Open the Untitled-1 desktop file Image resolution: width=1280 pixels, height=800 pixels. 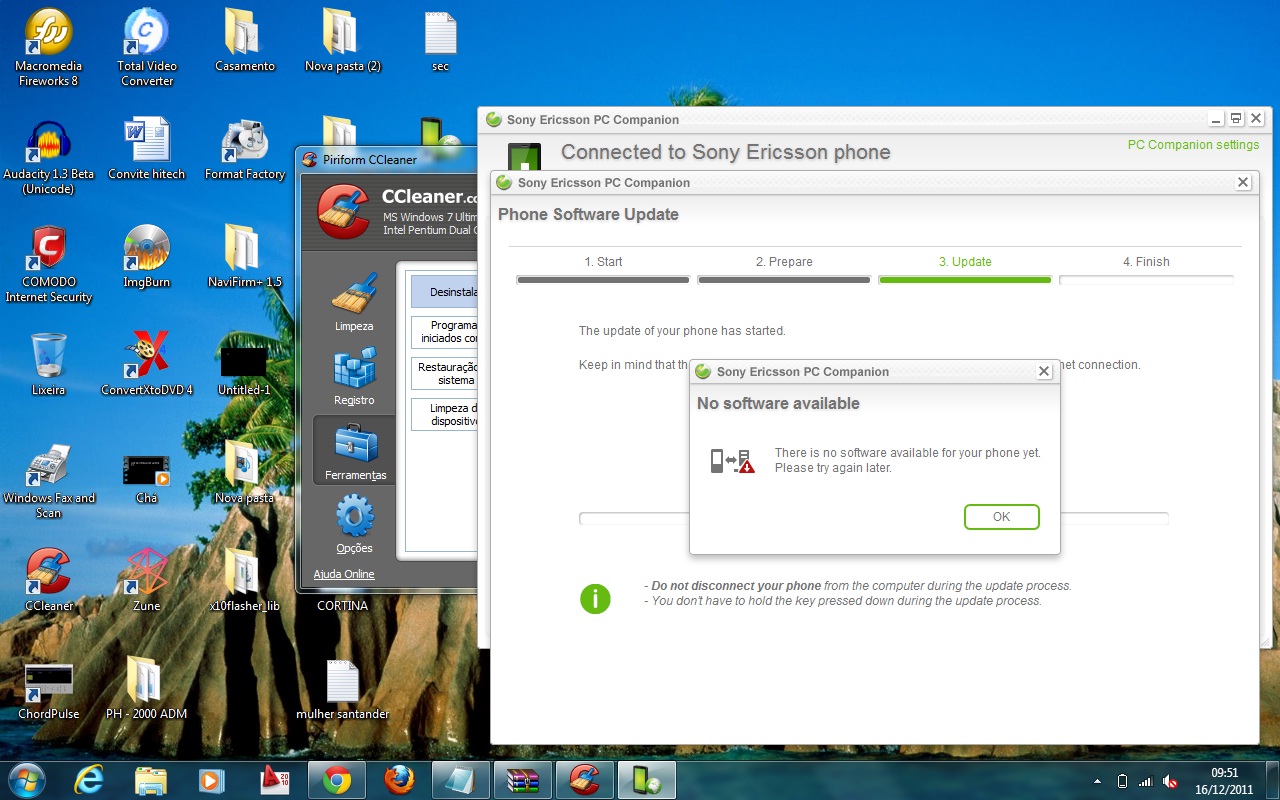245,370
